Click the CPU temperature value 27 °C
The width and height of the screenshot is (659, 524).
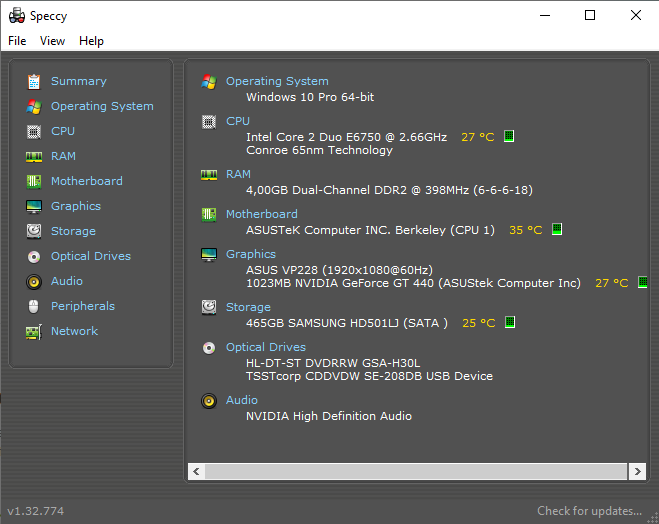pyautogui.click(x=478, y=137)
